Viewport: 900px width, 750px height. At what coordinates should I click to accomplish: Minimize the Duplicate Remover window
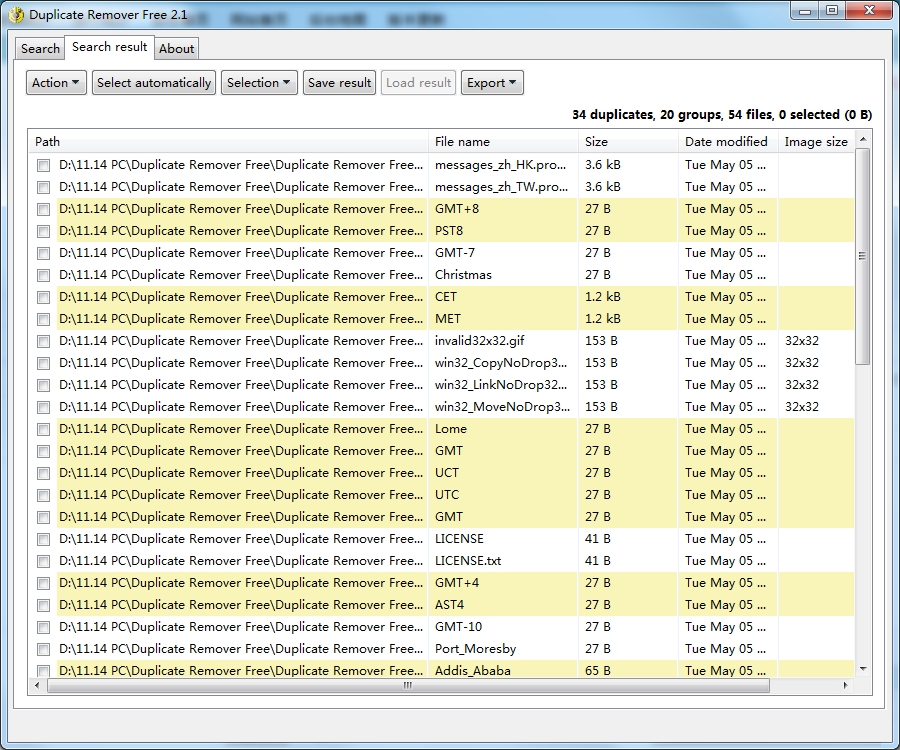click(x=804, y=10)
